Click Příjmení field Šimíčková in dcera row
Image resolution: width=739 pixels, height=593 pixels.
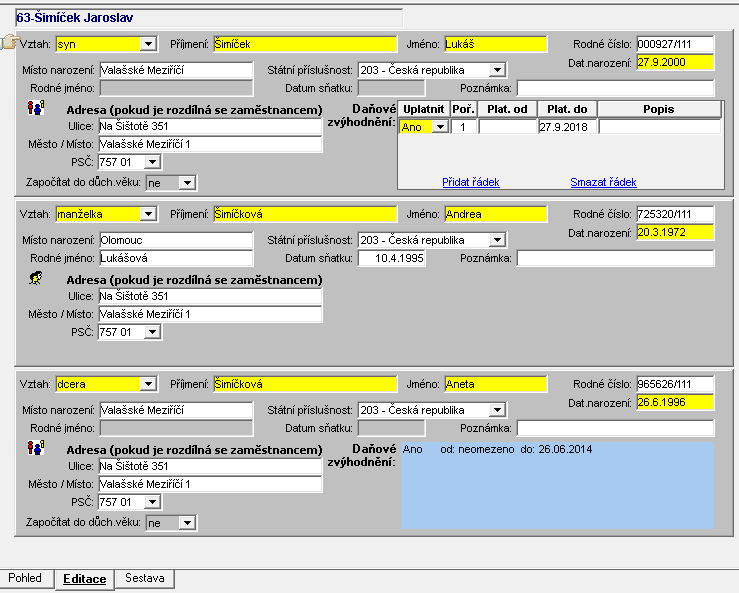305,385
